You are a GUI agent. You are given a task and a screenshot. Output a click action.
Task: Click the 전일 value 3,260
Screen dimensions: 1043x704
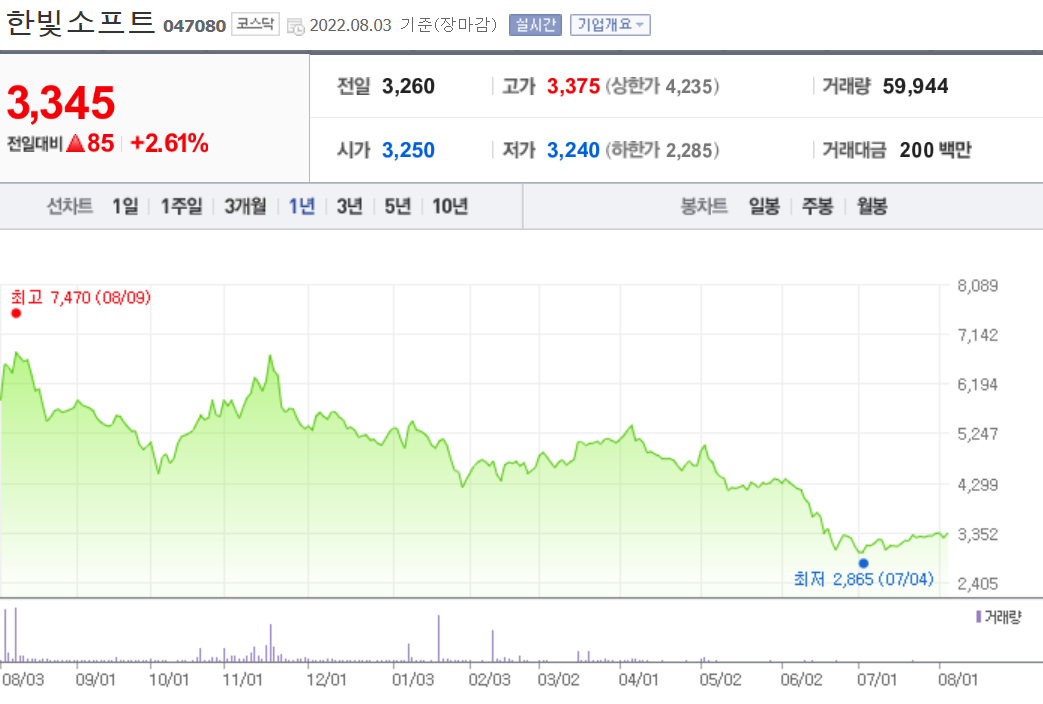tap(408, 86)
